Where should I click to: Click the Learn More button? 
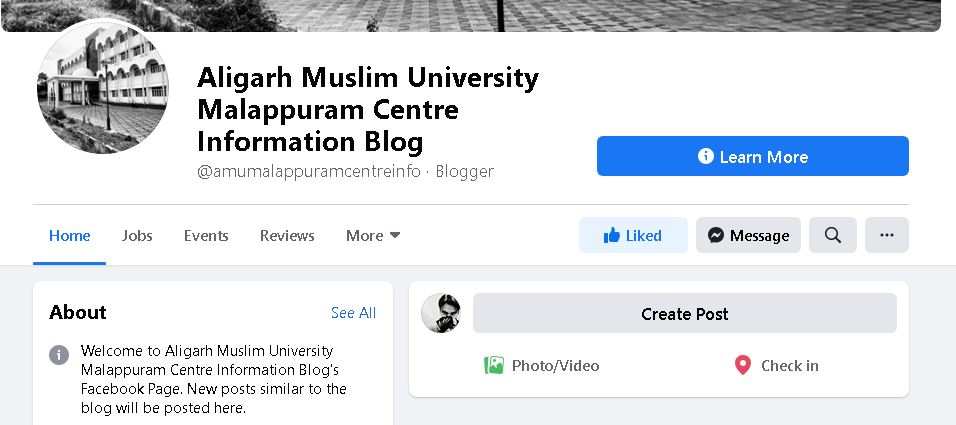pos(753,156)
